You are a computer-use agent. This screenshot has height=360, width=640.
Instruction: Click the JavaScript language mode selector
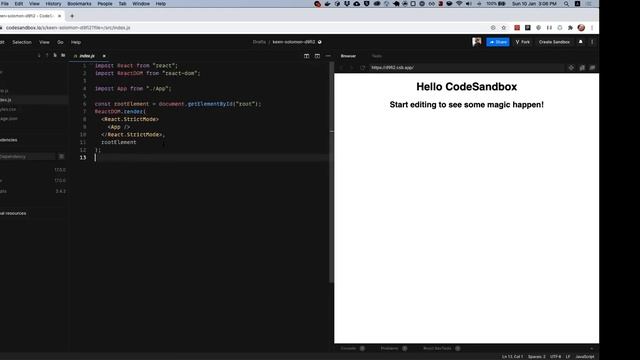(585, 357)
